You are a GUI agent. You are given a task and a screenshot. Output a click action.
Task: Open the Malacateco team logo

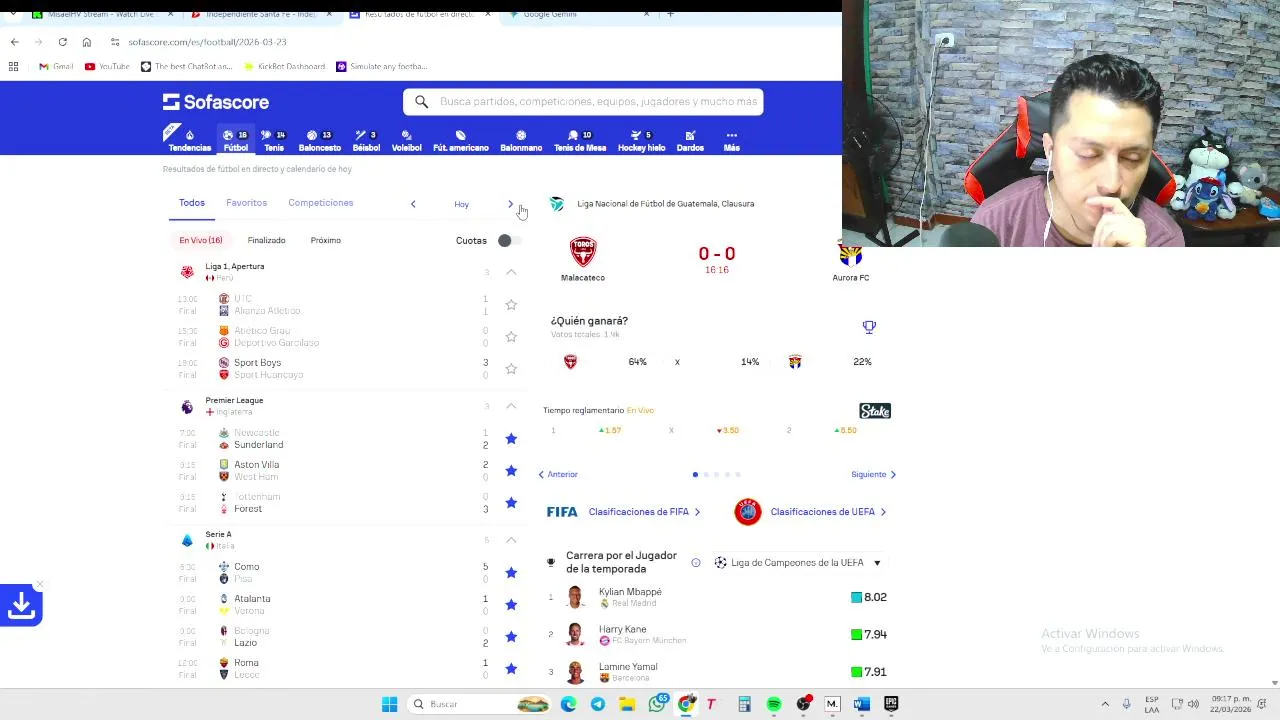583,251
